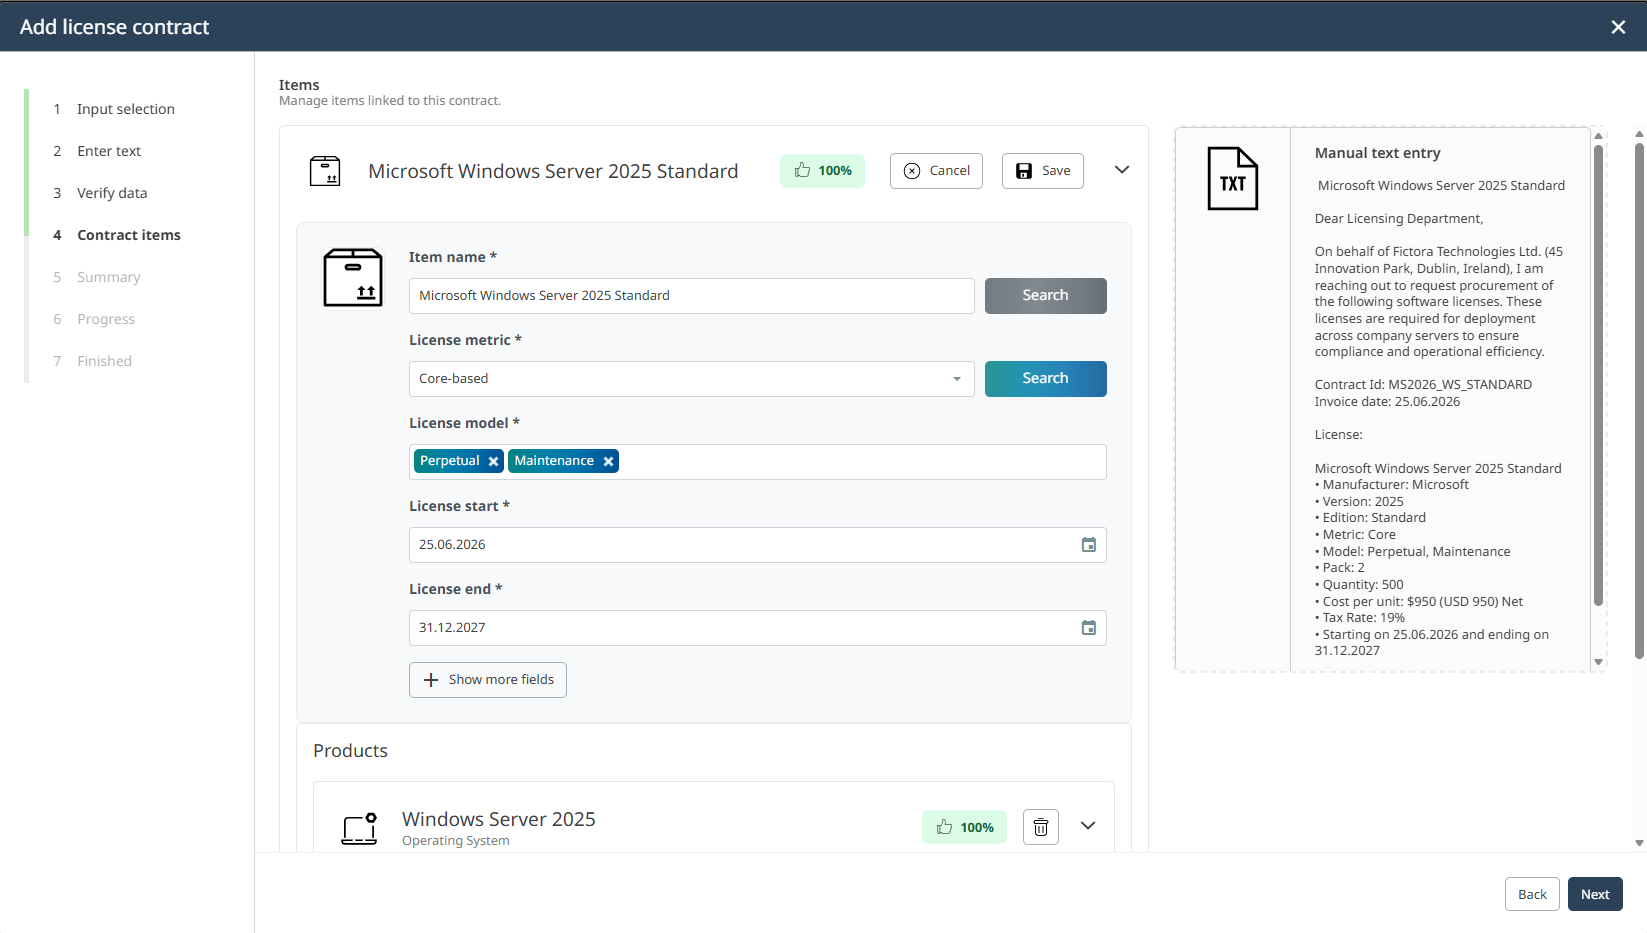Click the 100% badge on Windows Server 2025 product

(965, 827)
